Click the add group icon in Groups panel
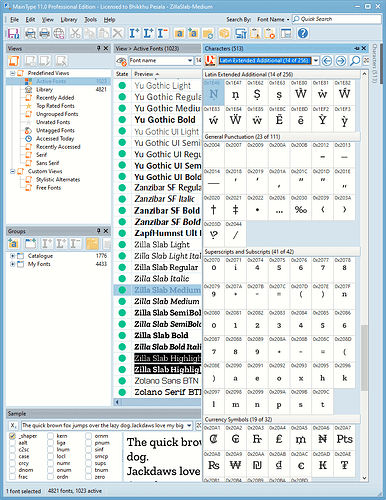This screenshot has height=500, width=386. [14, 244]
